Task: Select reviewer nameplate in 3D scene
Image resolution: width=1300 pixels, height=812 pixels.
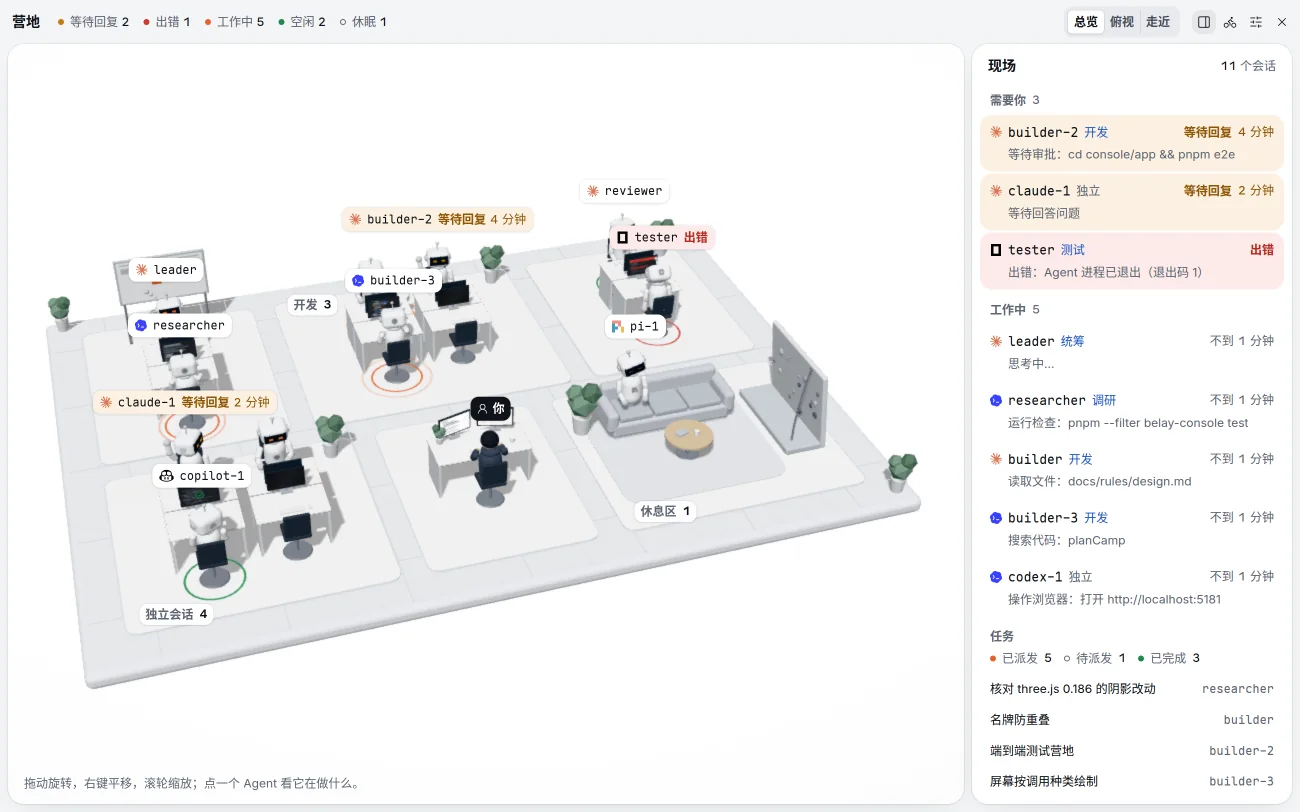Action: 624,191
